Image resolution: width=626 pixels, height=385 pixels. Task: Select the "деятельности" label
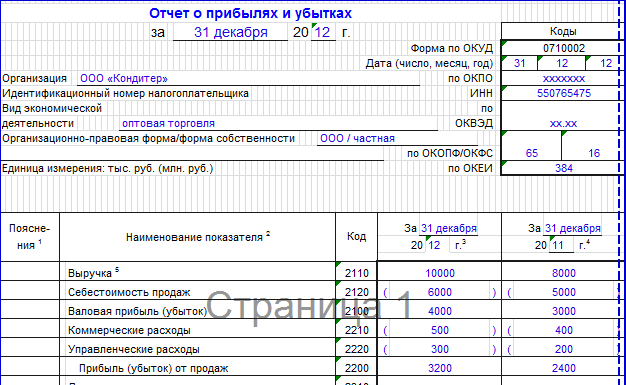pos(38,123)
